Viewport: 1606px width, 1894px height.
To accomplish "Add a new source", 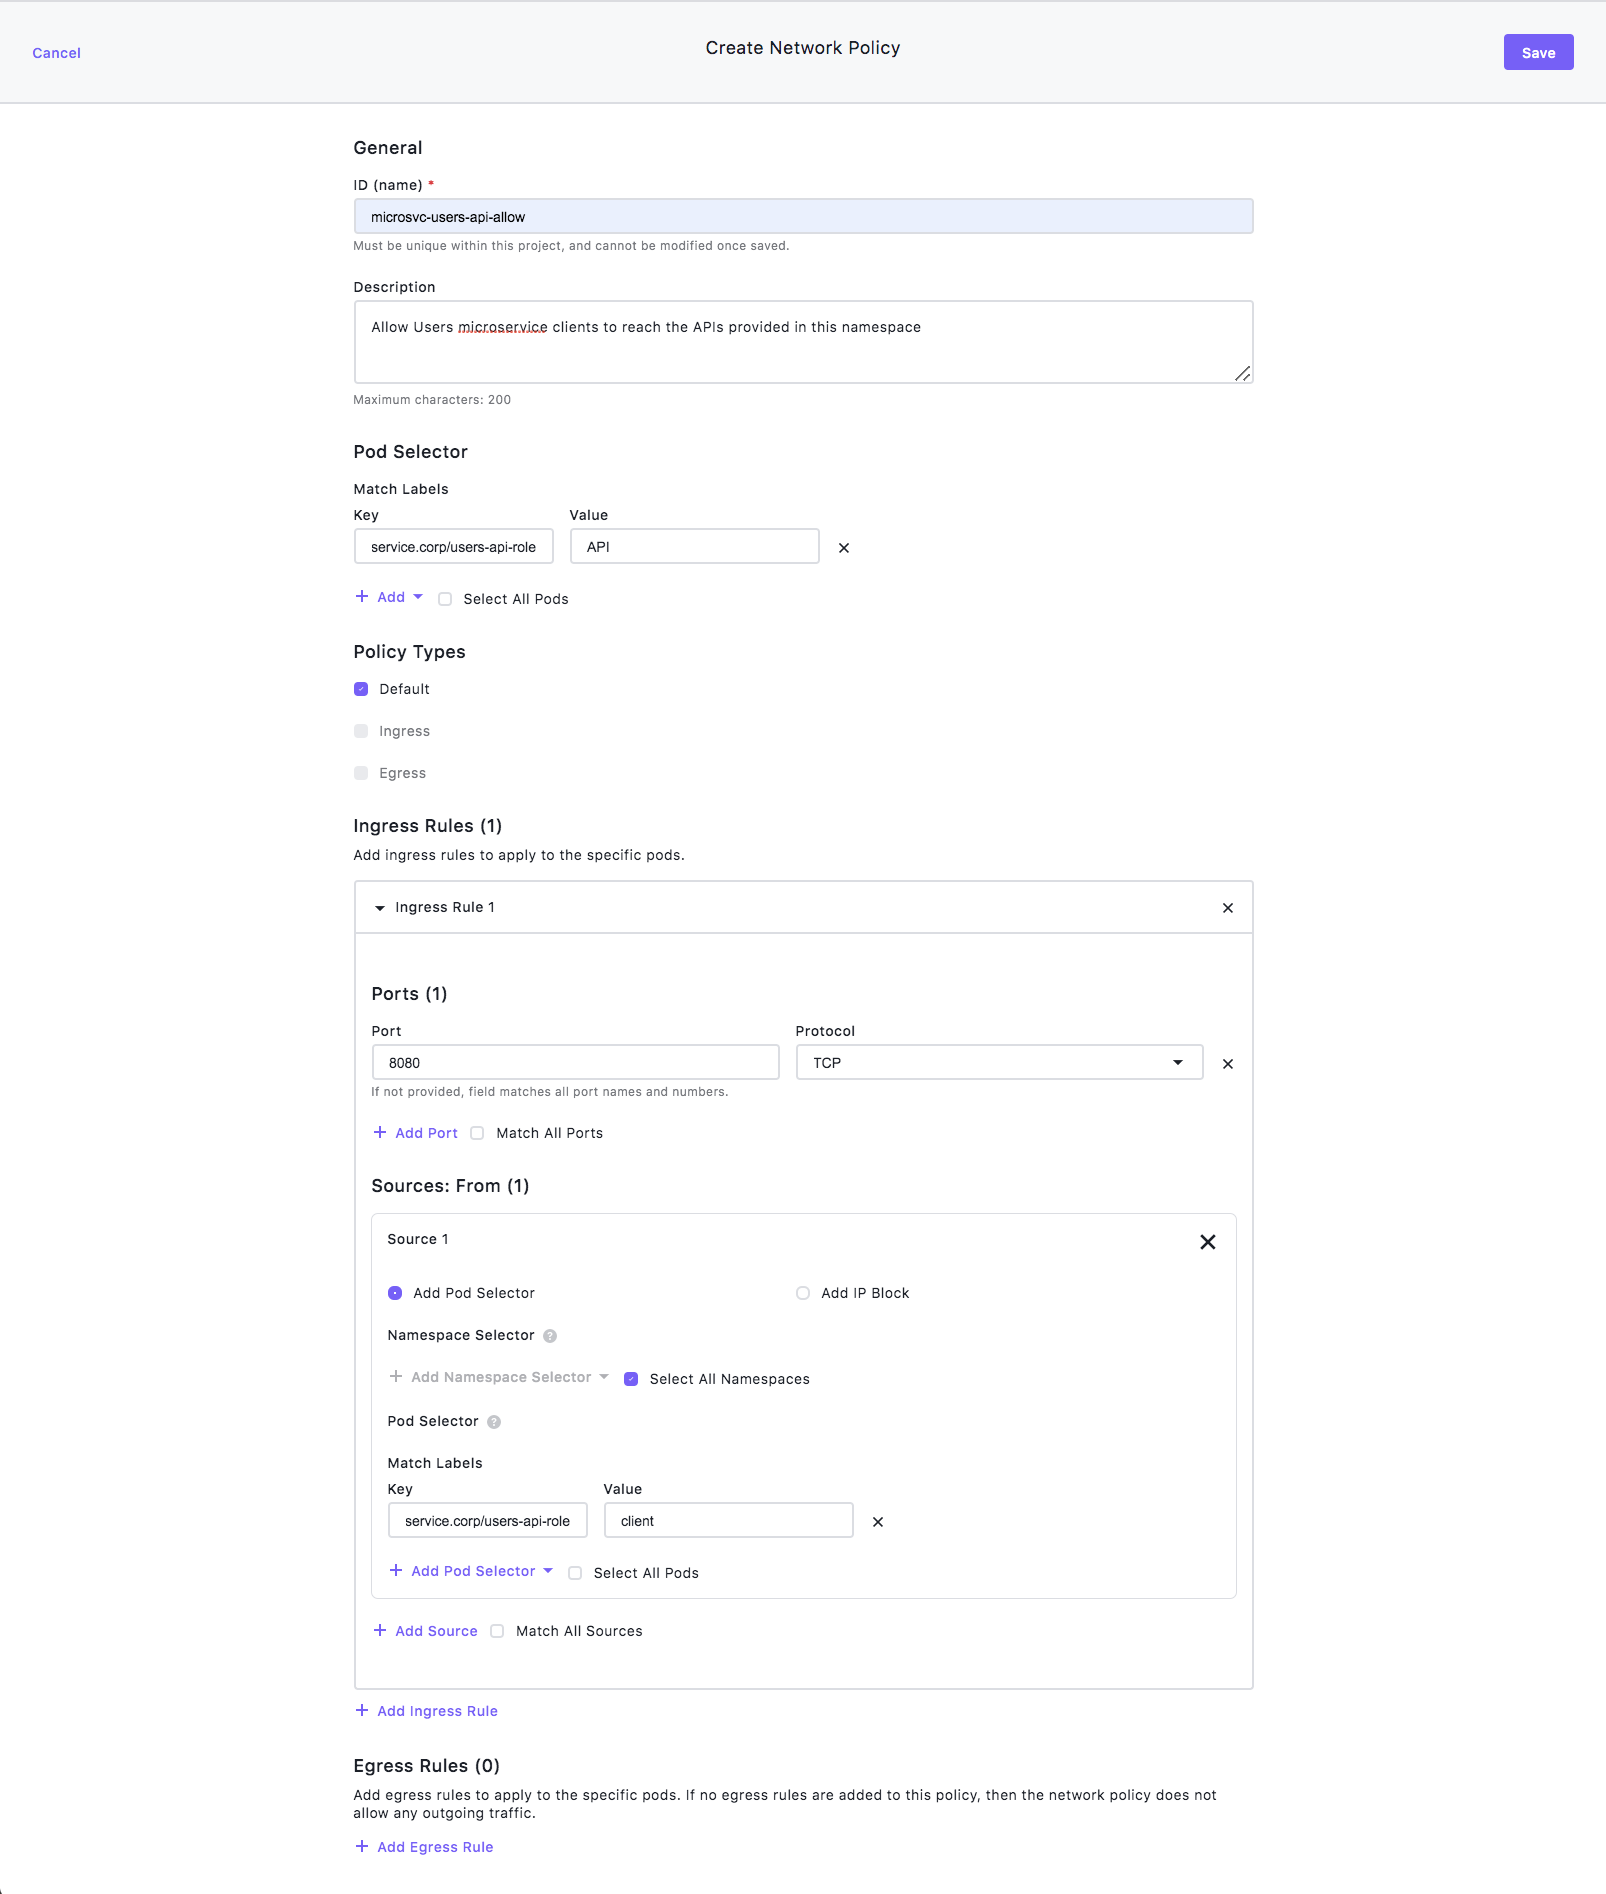I will (x=425, y=1631).
